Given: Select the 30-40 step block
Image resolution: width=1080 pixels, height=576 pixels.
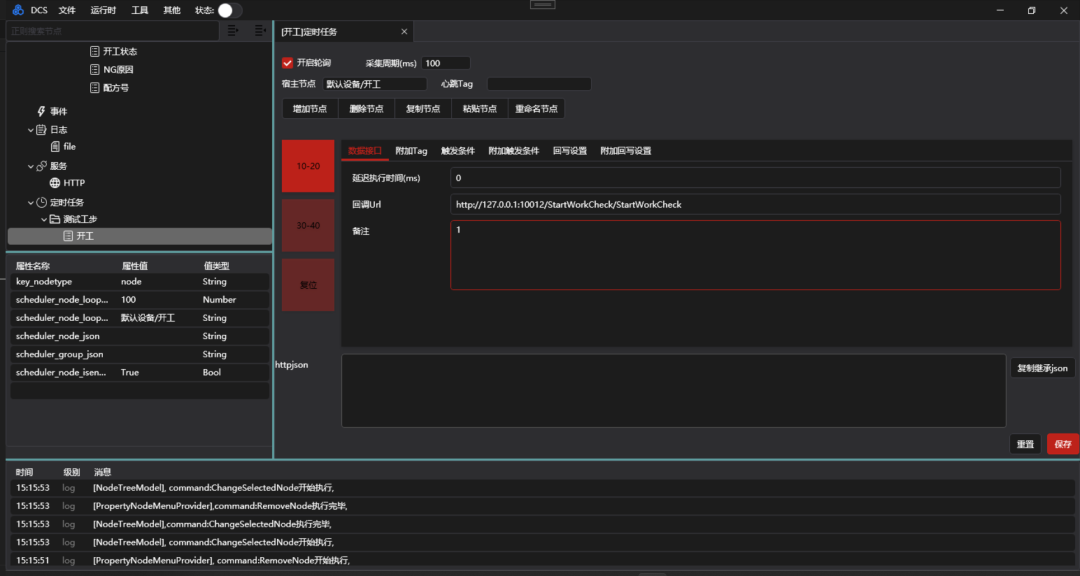Looking at the screenshot, I should (x=308, y=225).
